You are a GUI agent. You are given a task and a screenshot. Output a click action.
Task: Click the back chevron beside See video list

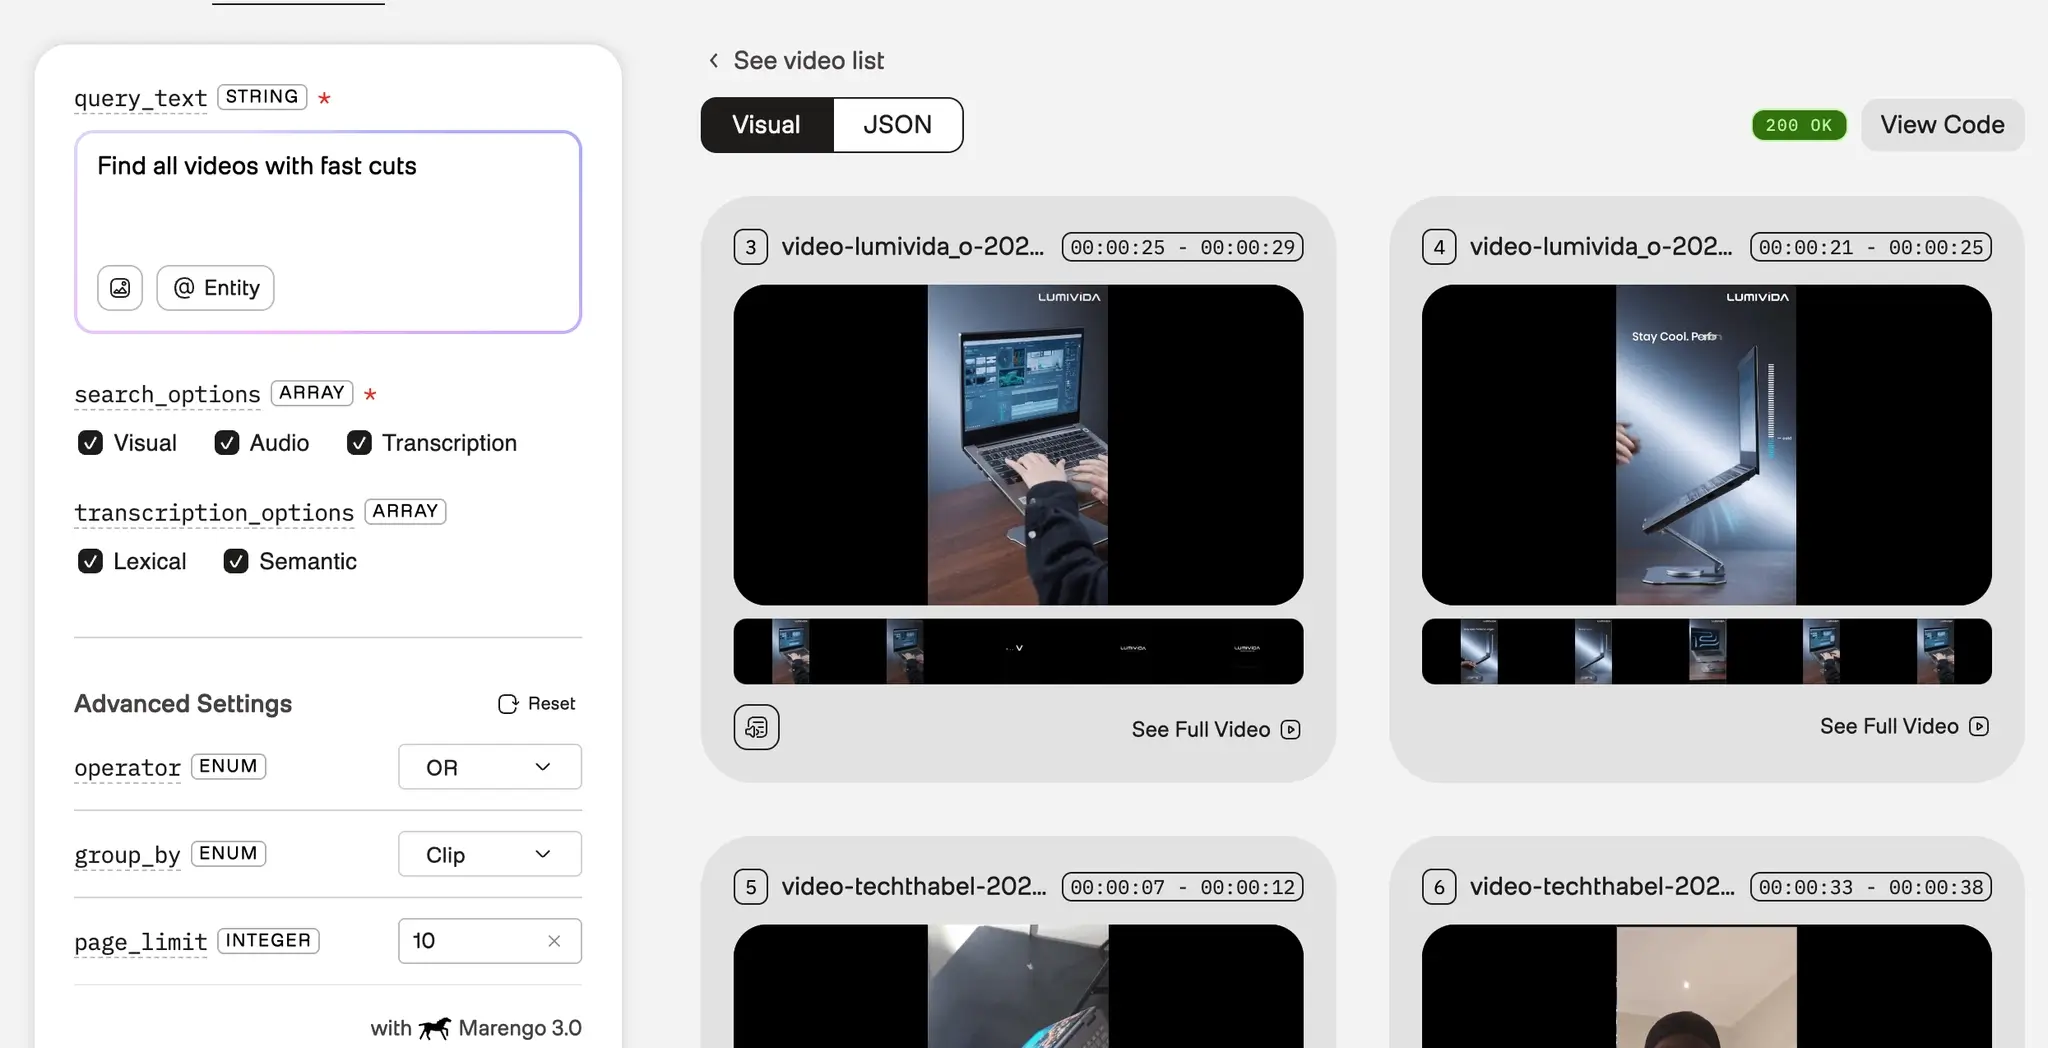click(x=713, y=60)
